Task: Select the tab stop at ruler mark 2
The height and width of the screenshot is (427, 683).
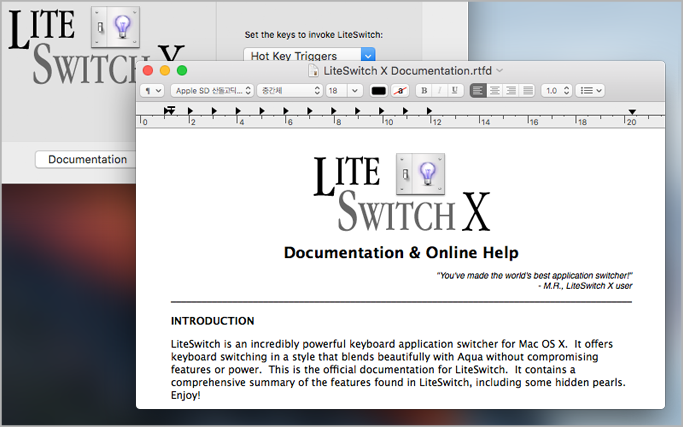Action: [x=190, y=111]
